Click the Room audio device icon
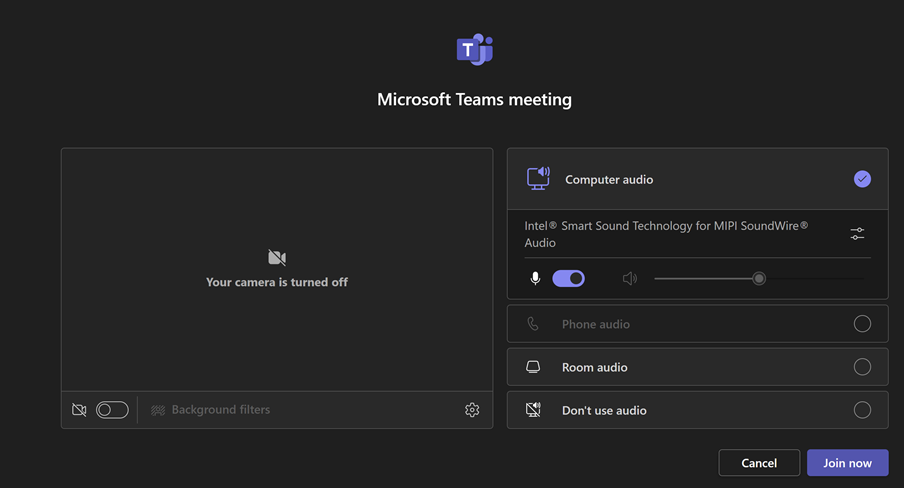The image size is (904, 488). [533, 367]
